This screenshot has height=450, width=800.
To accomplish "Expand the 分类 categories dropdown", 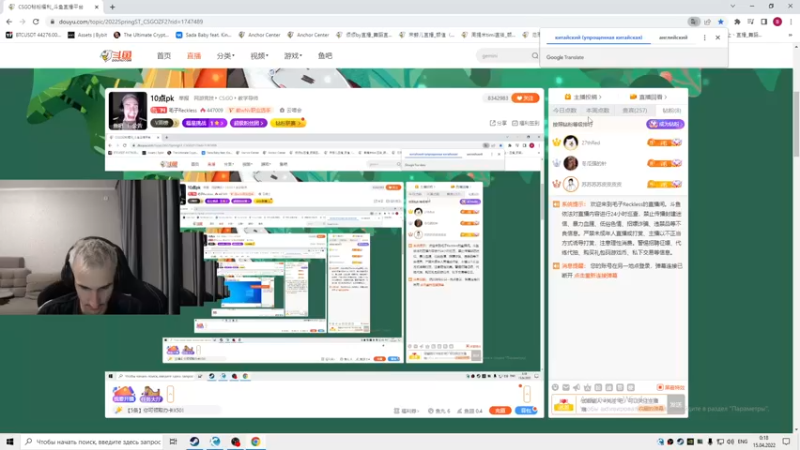I will 226,56.
